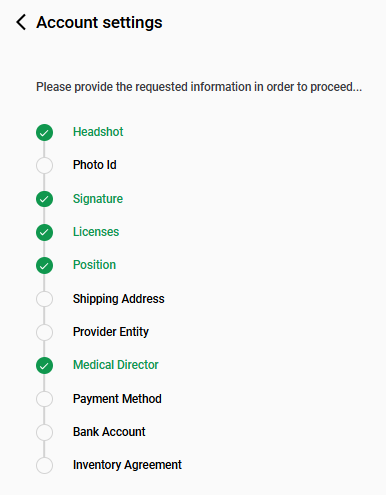Open the Inventory Agreement step
Viewport: 386px width, 495px height.
coord(127,465)
